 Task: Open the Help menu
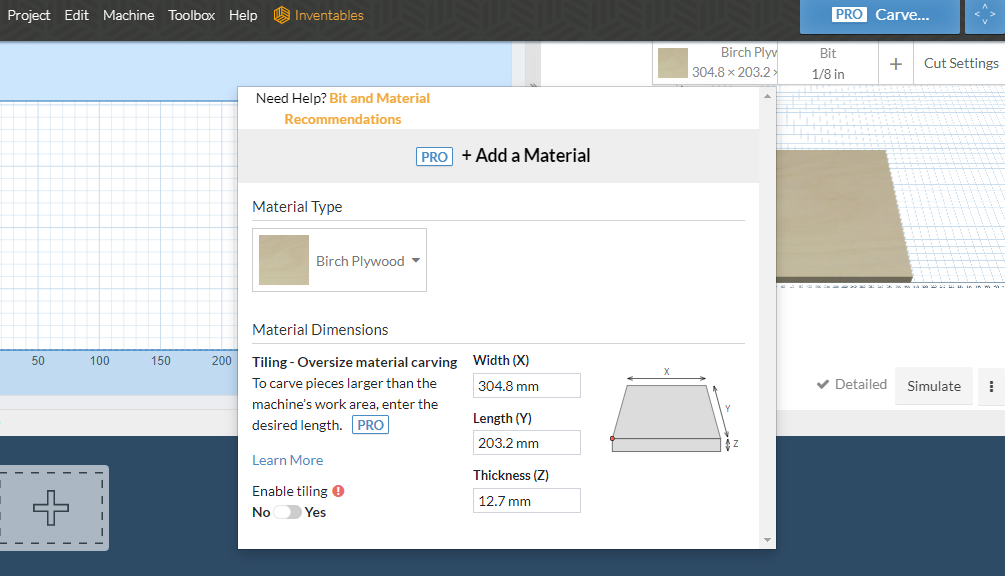(243, 15)
